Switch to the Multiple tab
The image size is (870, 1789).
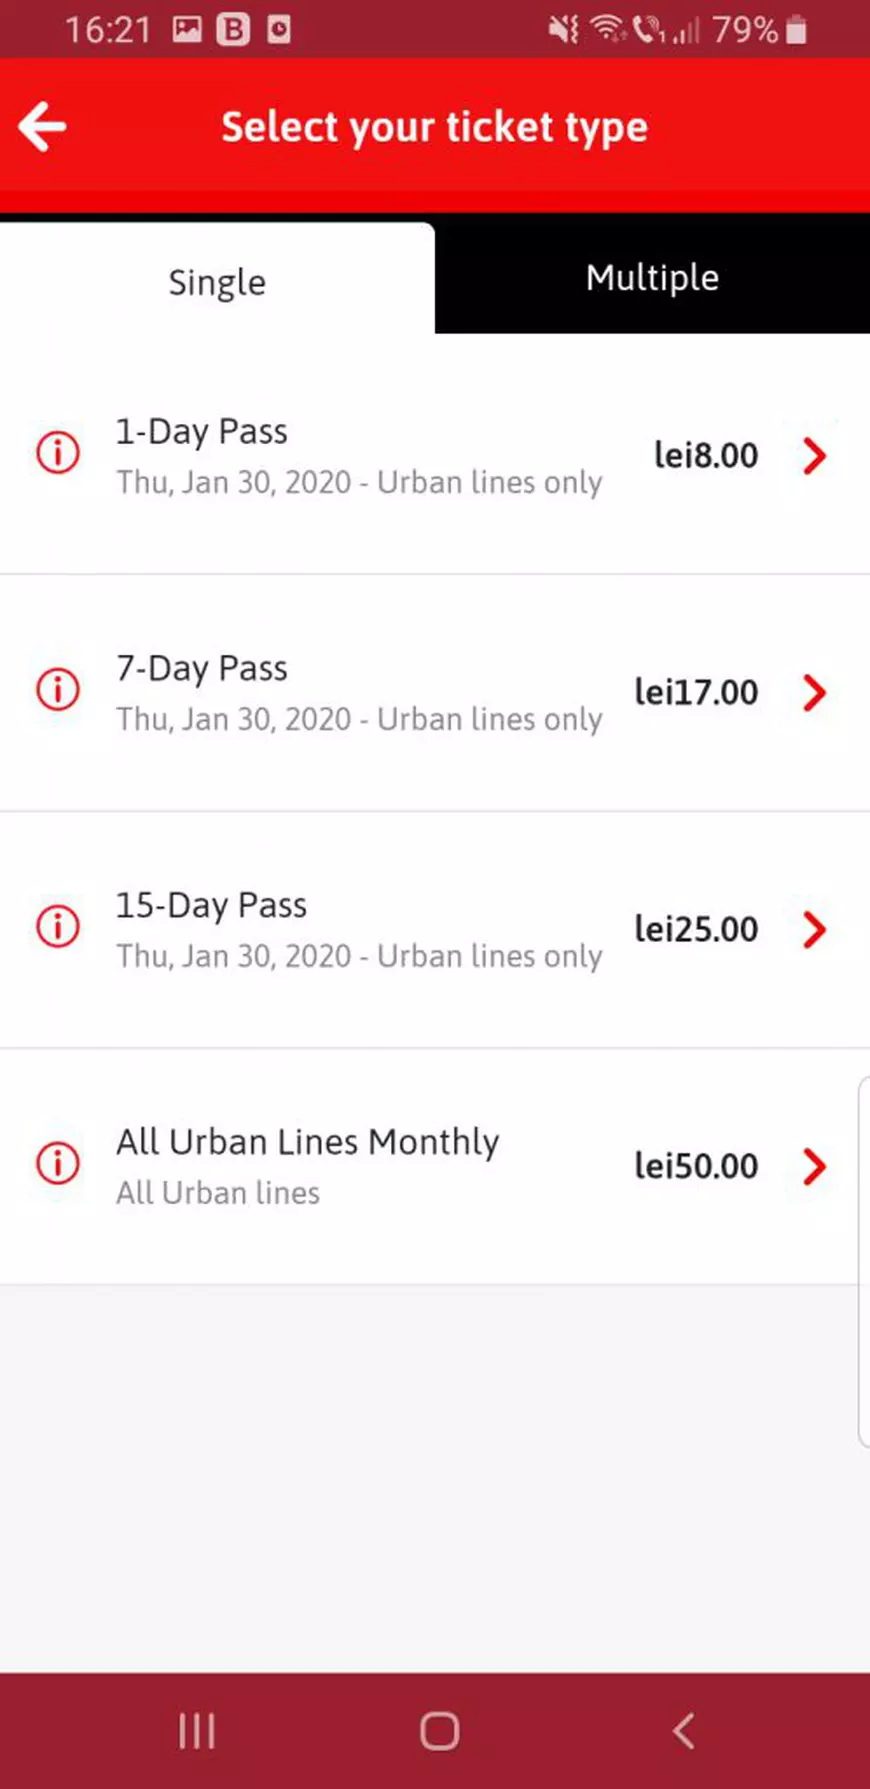[652, 277]
